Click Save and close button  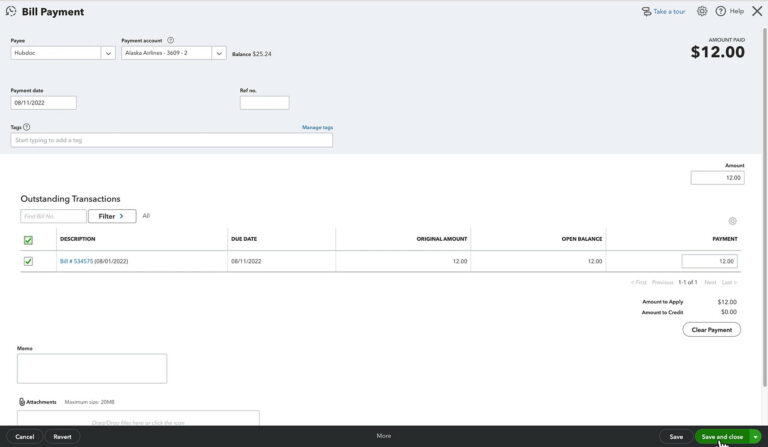pos(722,437)
